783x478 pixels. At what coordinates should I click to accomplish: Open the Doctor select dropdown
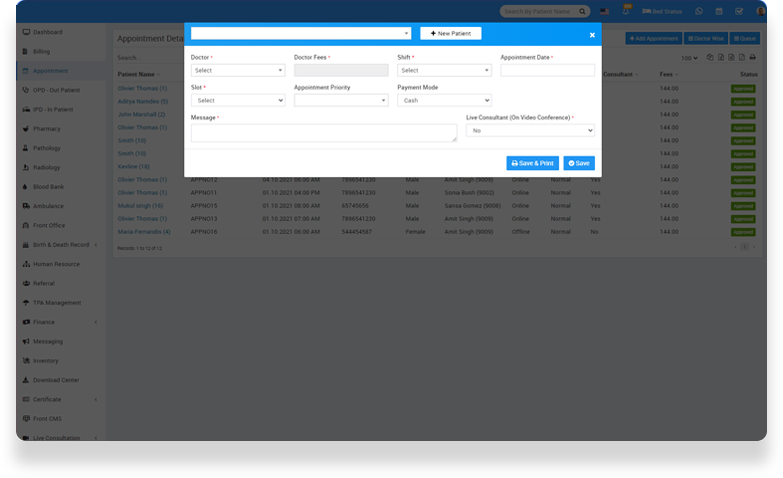pos(238,70)
